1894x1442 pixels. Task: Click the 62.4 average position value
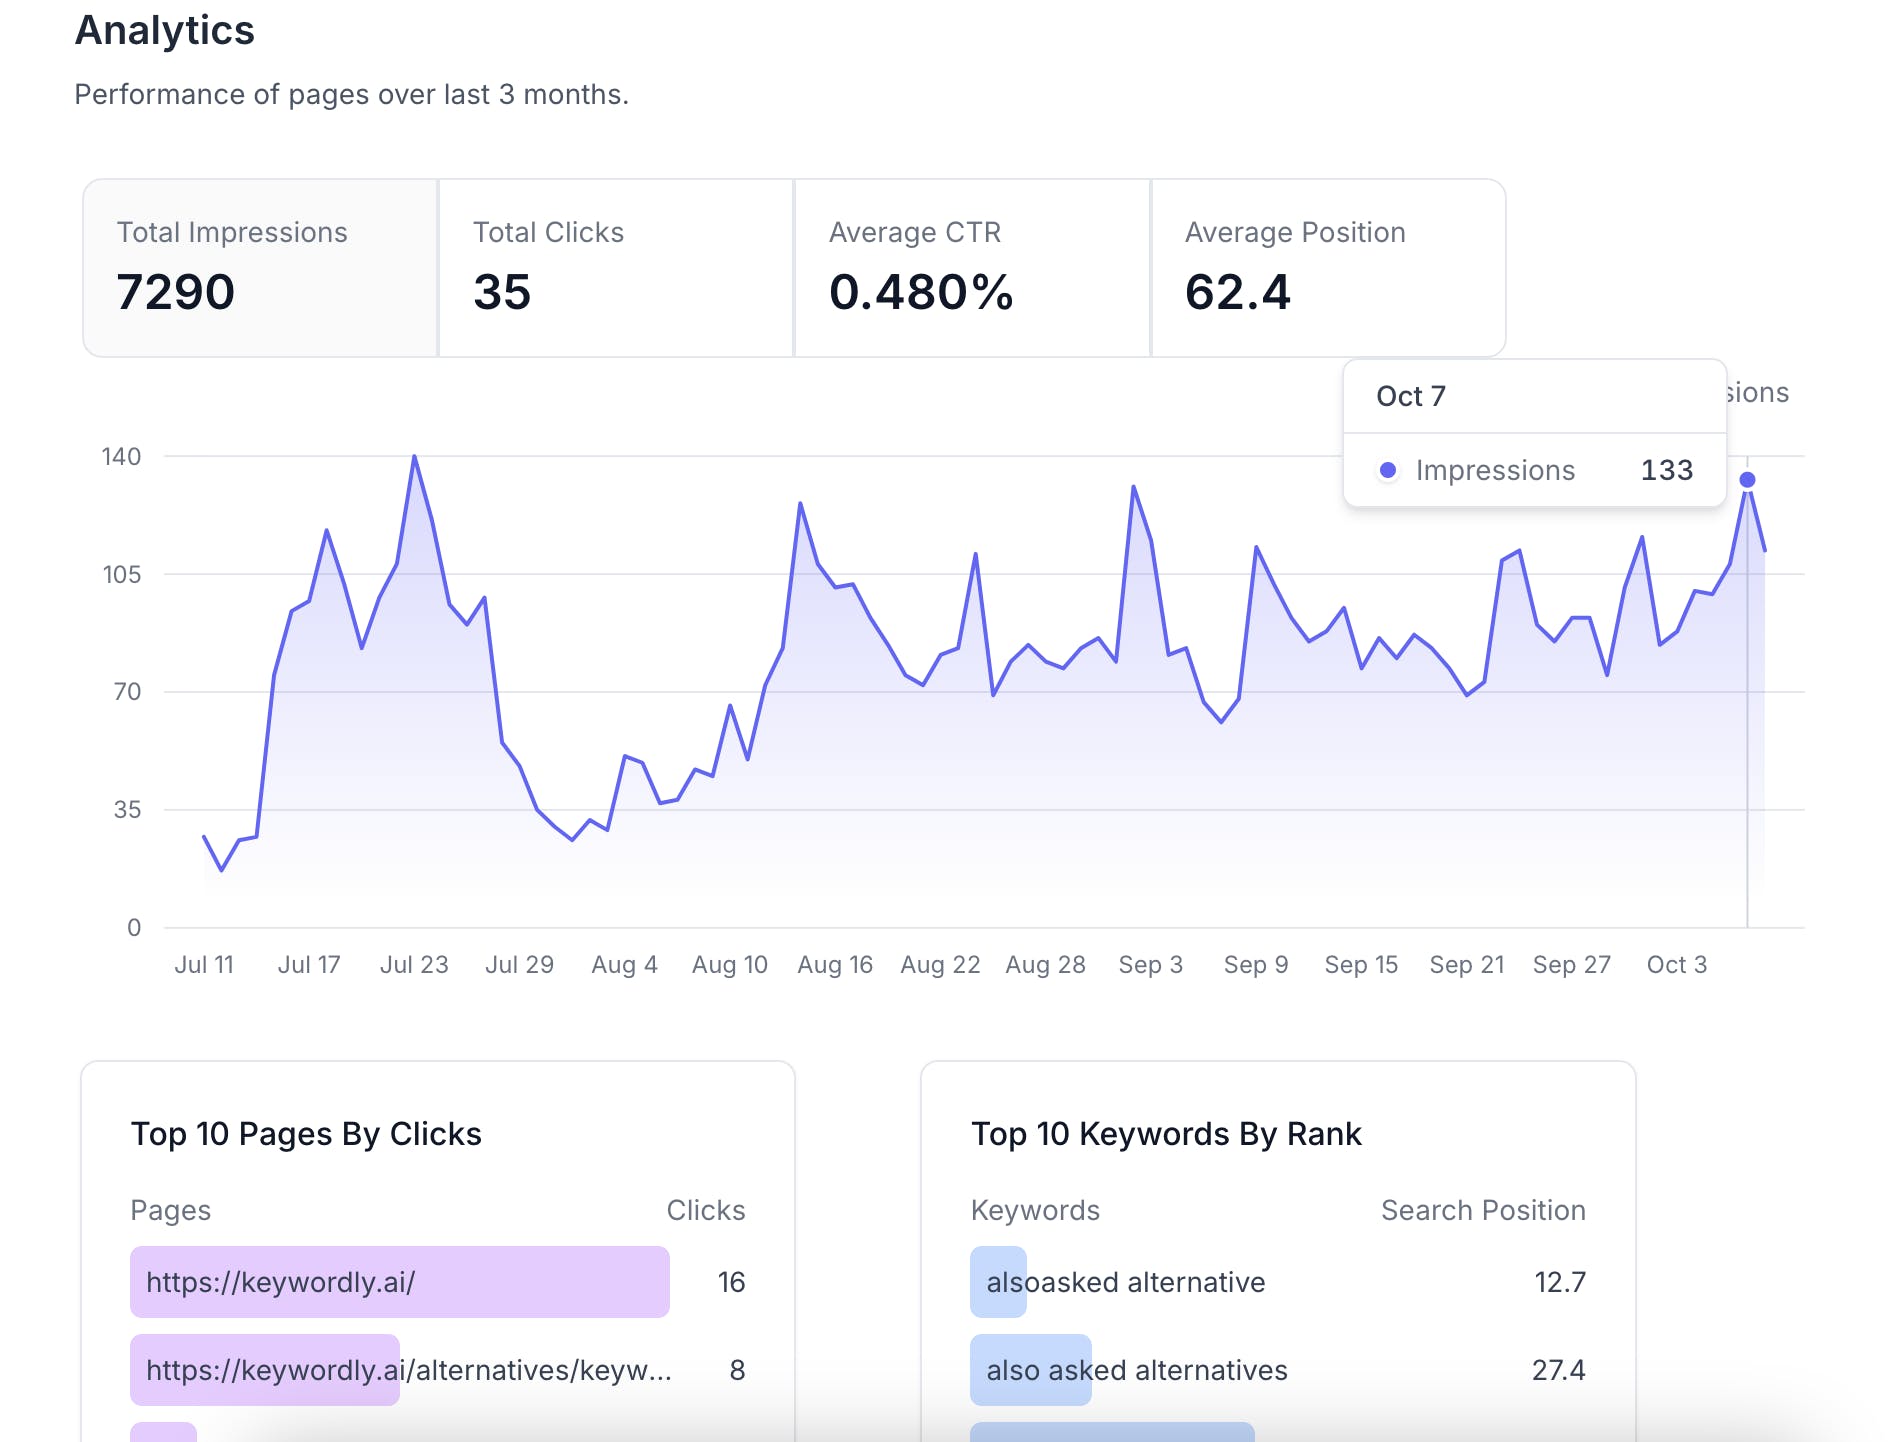coord(1238,292)
